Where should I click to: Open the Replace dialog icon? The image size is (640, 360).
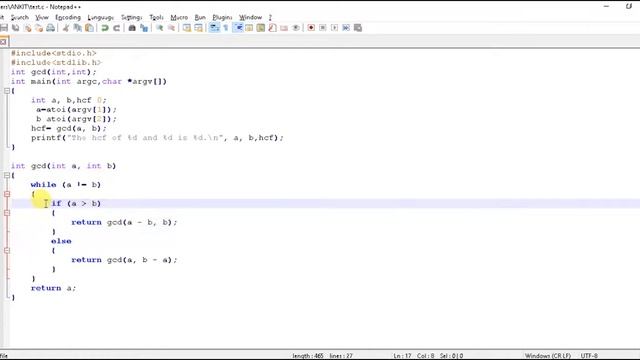click(144, 28)
